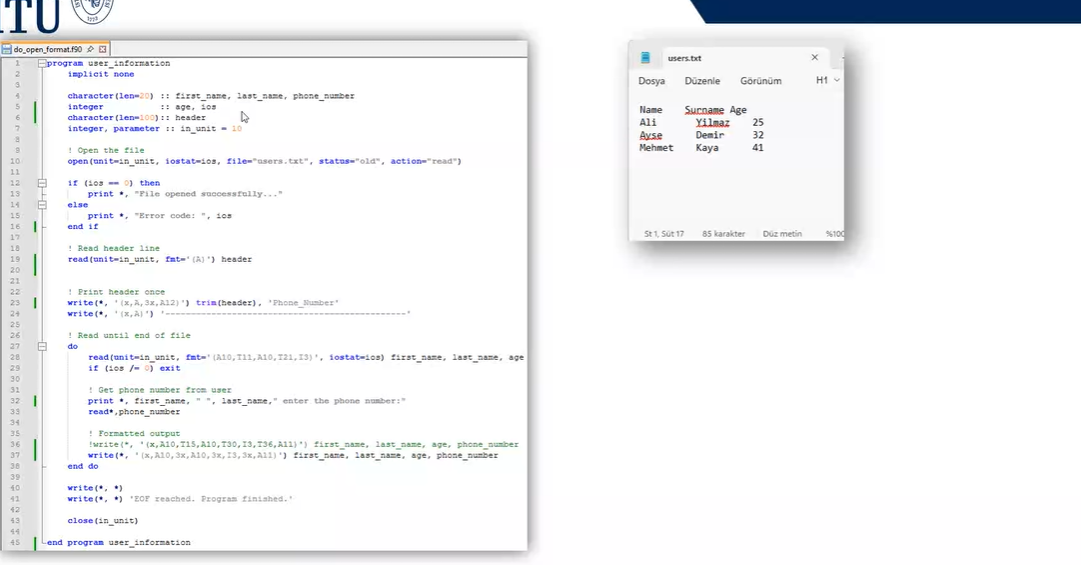This screenshot has width=1081, height=565.
Task: Click line number 20 in editor gutter
Action: click(x=15, y=270)
